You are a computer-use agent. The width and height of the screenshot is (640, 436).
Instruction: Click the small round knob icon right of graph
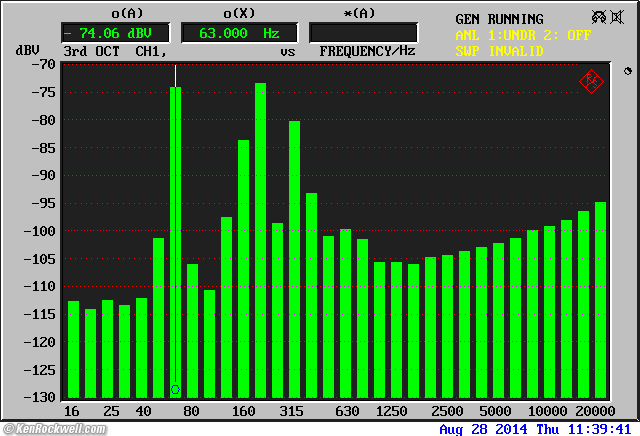tap(627, 72)
